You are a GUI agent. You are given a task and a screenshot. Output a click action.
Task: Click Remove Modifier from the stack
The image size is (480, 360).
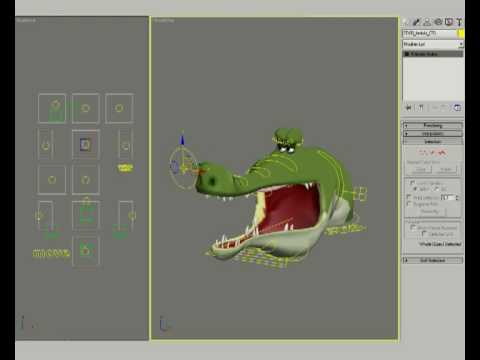pos(444,108)
